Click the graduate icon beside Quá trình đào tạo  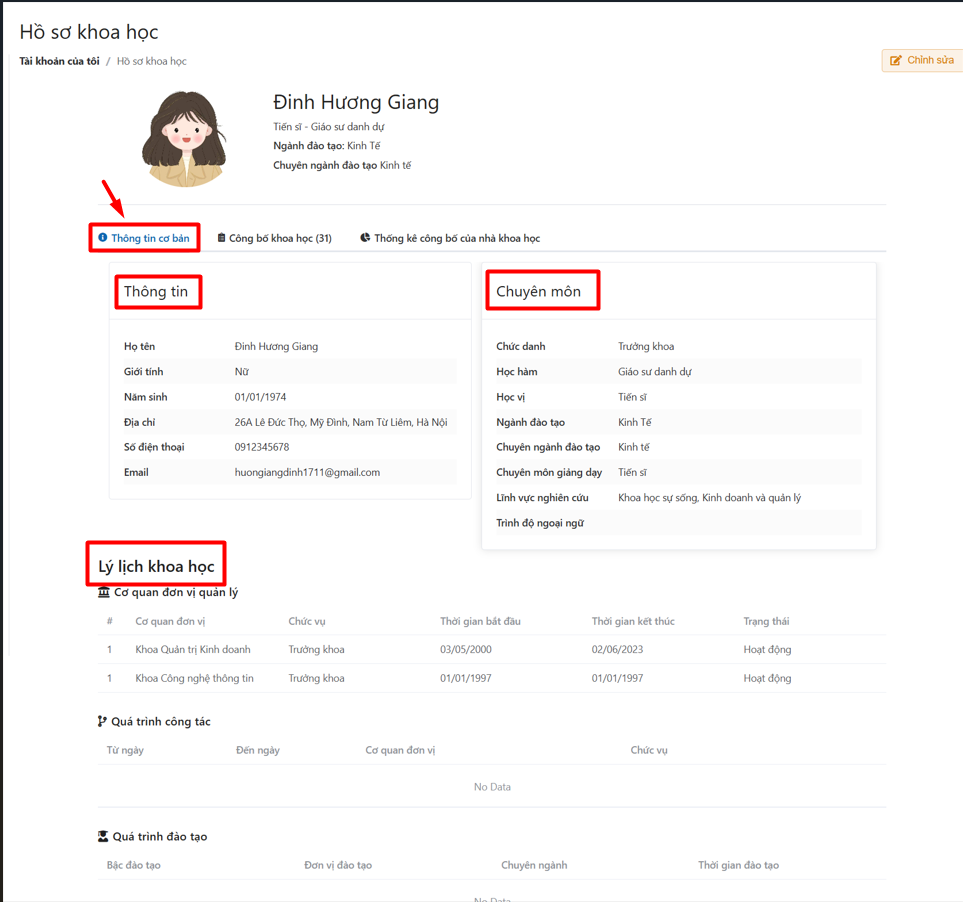click(102, 836)
